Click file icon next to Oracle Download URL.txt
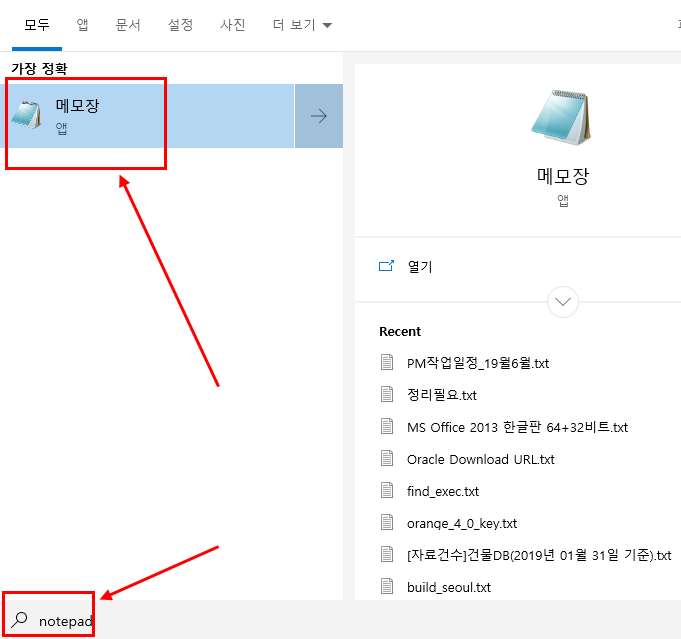Viewport: 681px width, 639px height. 387,458
